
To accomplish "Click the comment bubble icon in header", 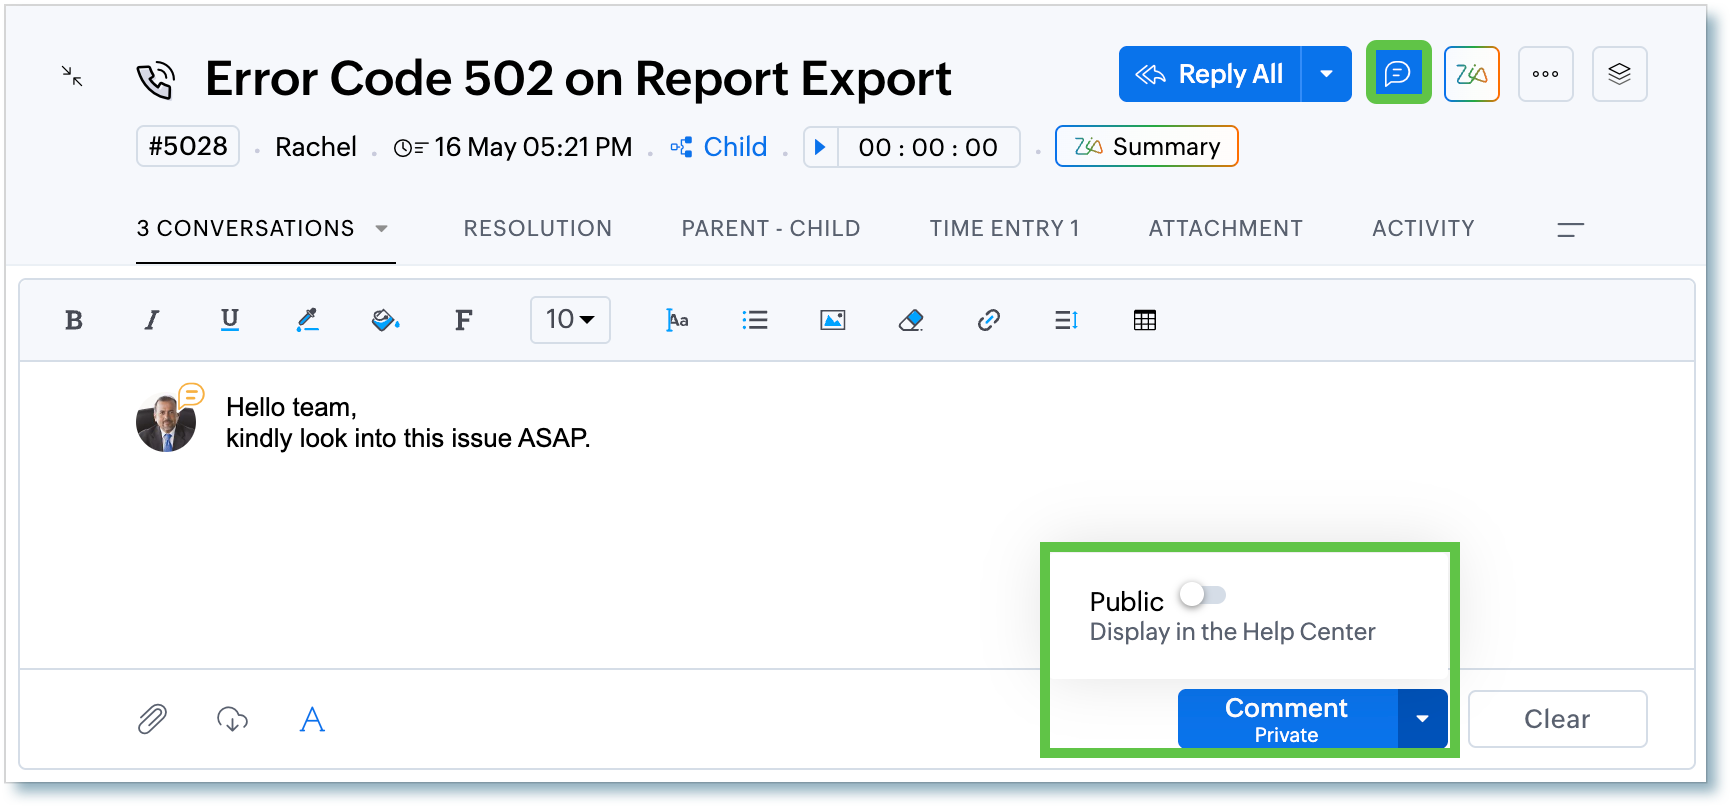I will pyautogui.click(x=1397, y=73).
